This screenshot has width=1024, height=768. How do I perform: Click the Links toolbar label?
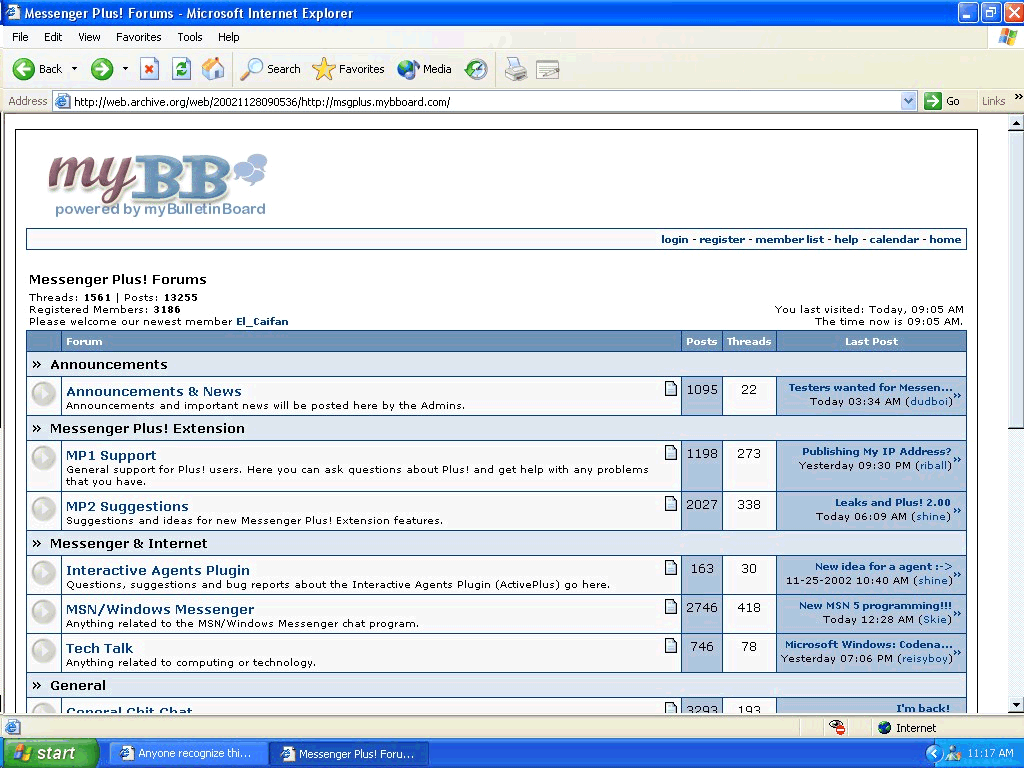tap(993, 101)
